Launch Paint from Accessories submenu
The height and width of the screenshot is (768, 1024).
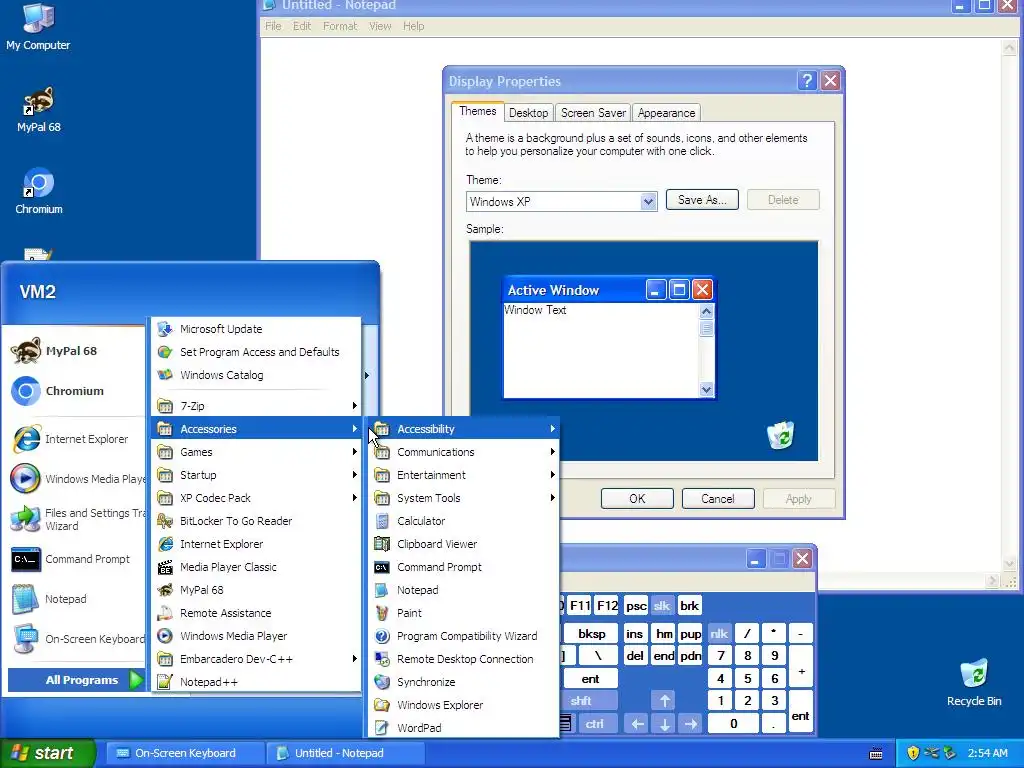click(x=464, y=613)
